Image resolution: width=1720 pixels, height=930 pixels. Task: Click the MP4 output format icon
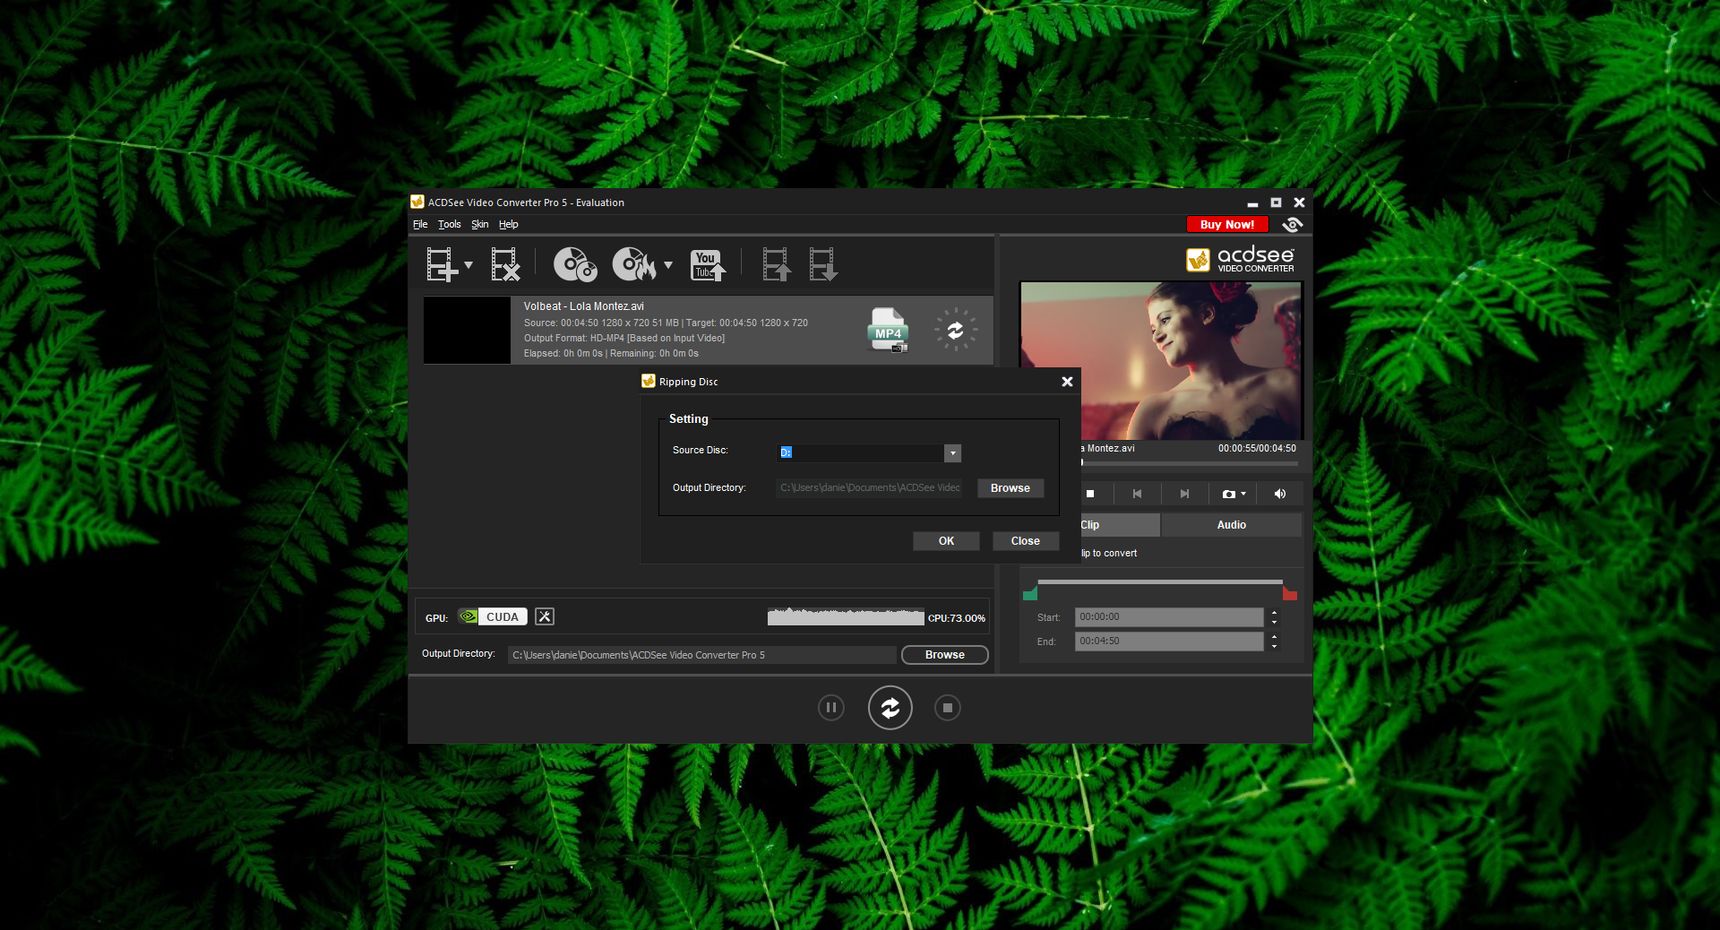pyautogui.click(x=888, y=330)
